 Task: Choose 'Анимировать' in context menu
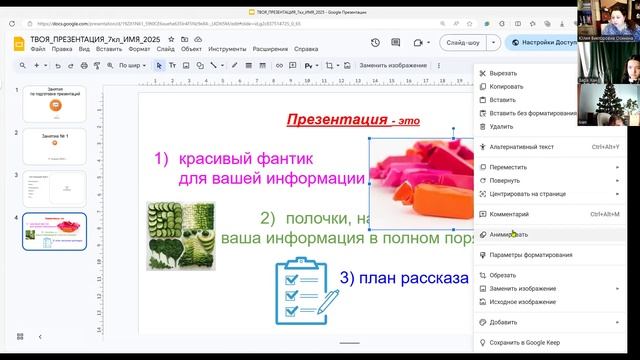pos(550,235)
